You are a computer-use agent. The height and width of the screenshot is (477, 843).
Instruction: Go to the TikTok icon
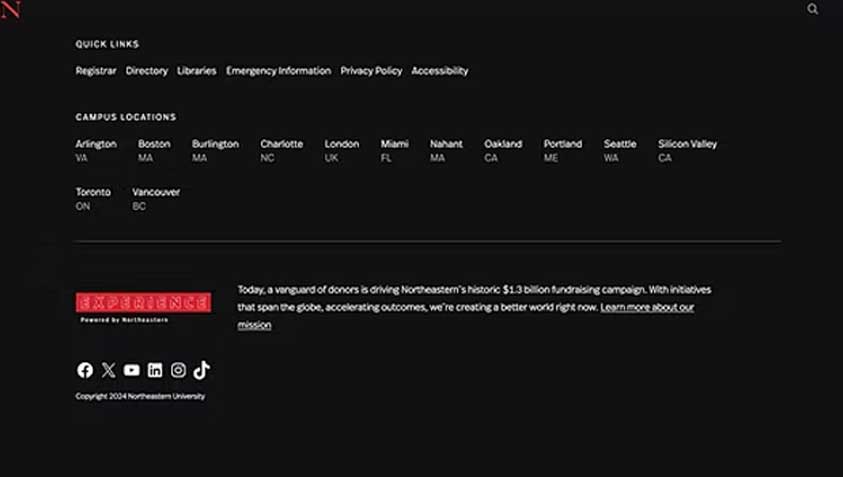click(202, 370)
